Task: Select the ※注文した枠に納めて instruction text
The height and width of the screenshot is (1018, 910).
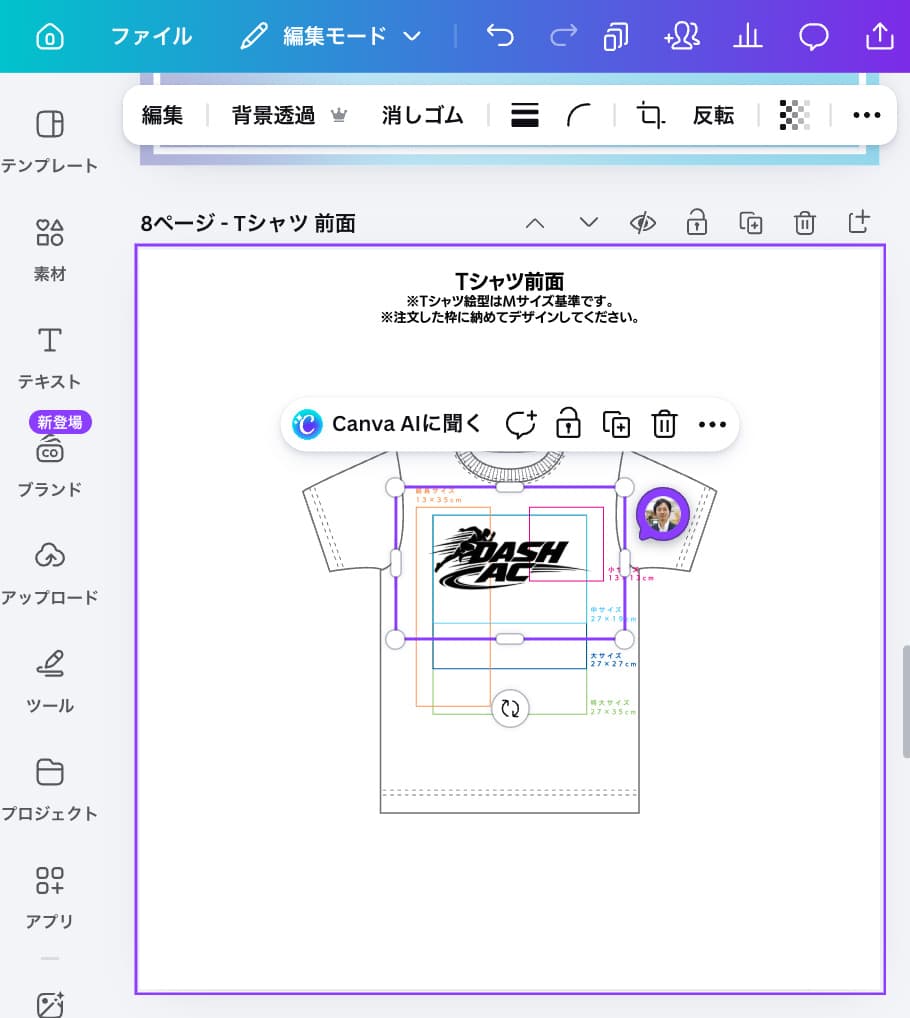Action: (510, 317)
